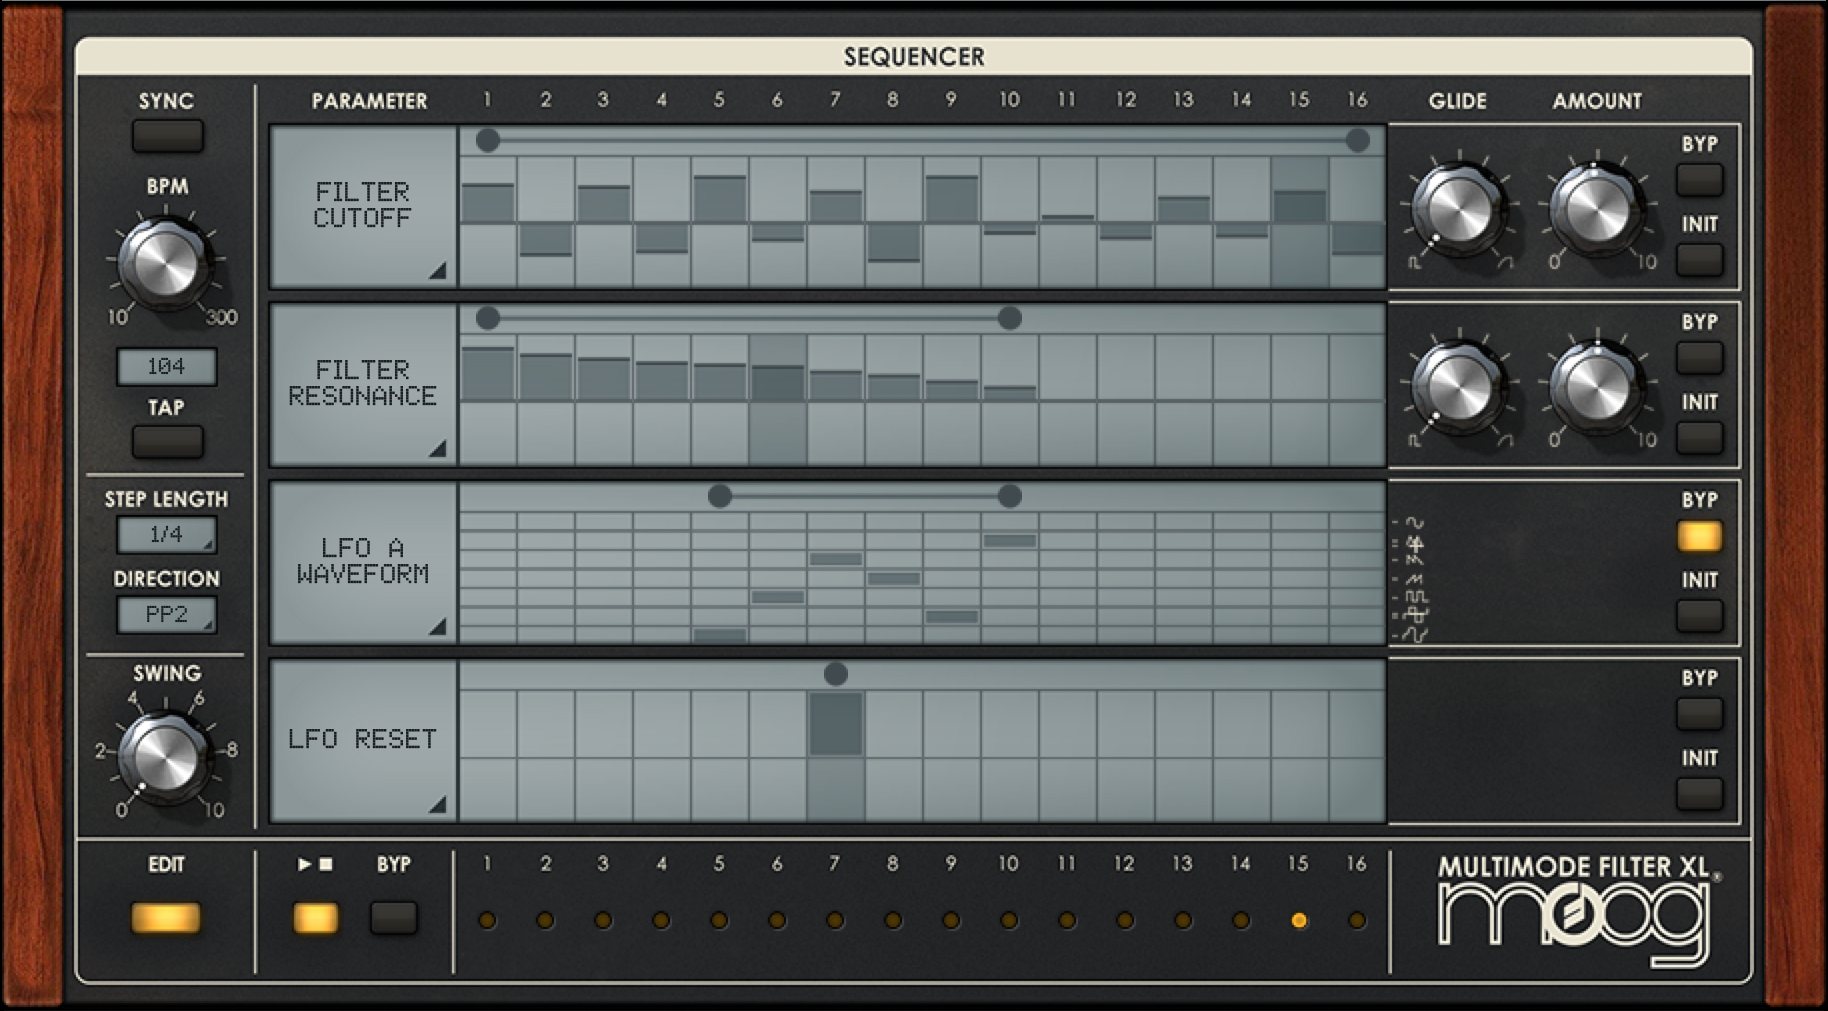The height and width of the screenshot is (1011, 1828).
Task: Click the LFO Reset active step 7 cell
Action: pyautogui.click(x=836, y=724)
